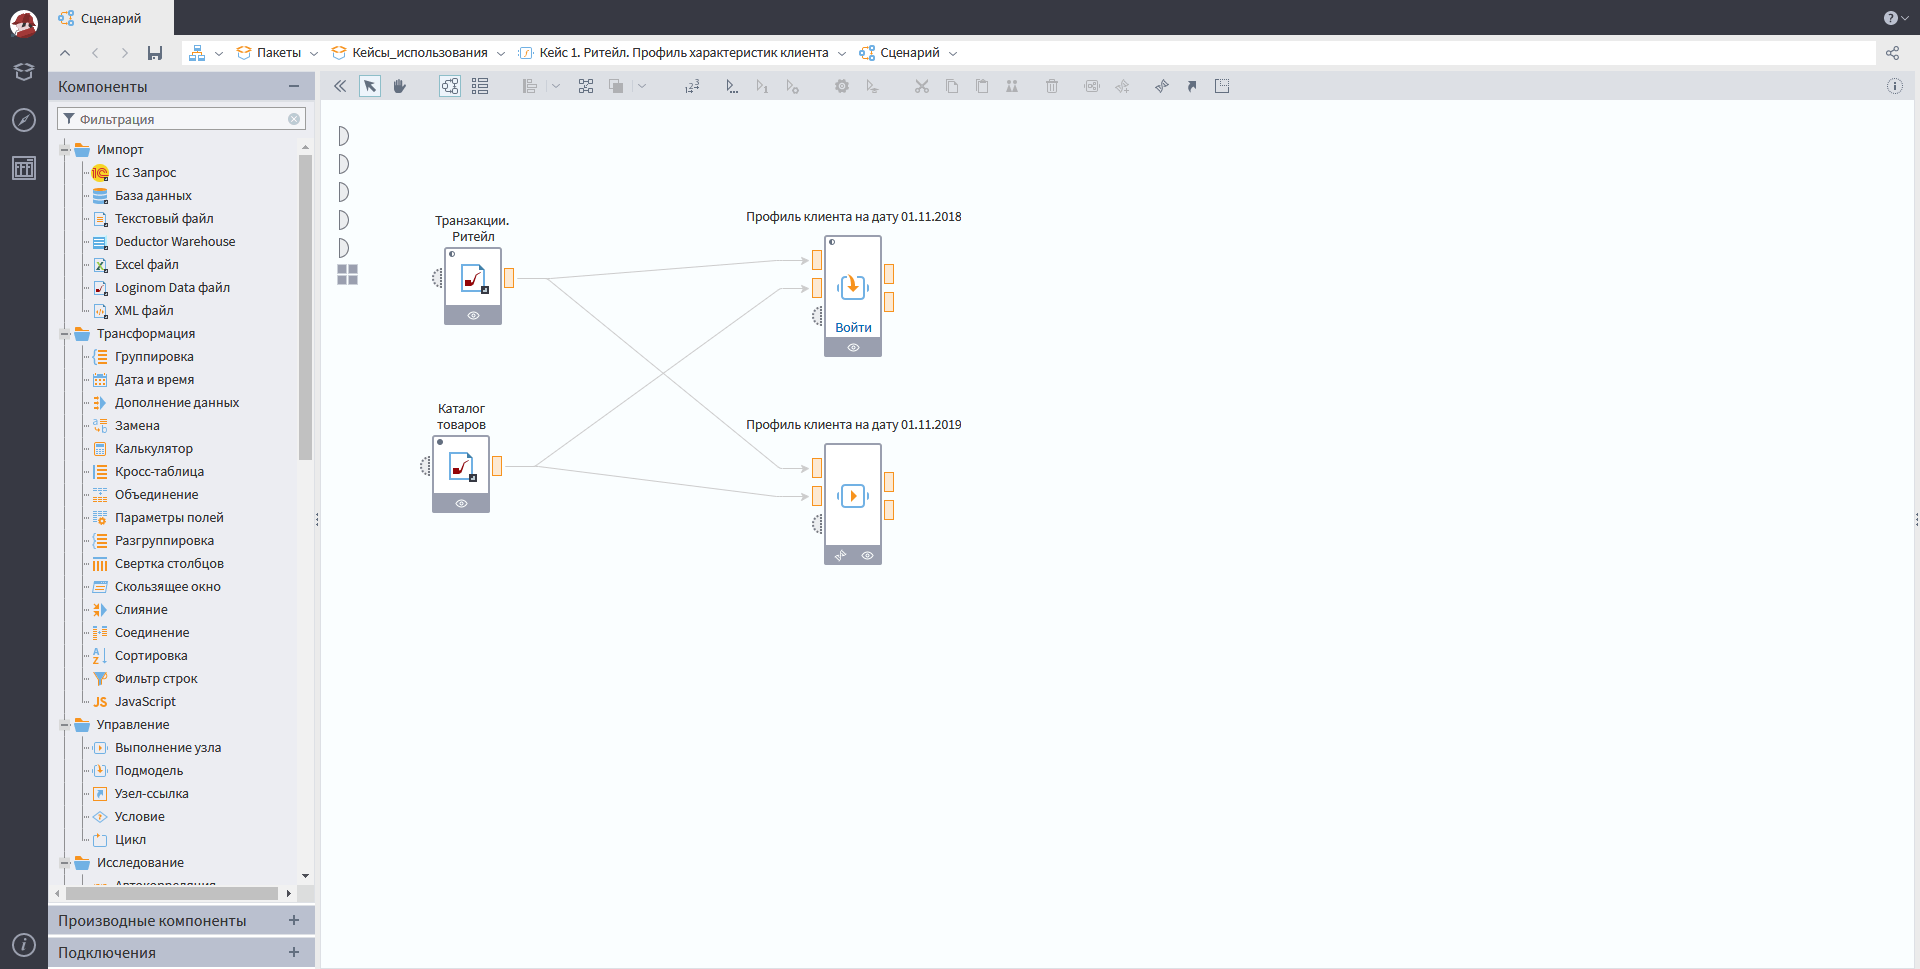Image resolution: width=1920 pixels, height=969 pixels.
Task: Select the Подмодель component
Action: (x=137, y=771)
